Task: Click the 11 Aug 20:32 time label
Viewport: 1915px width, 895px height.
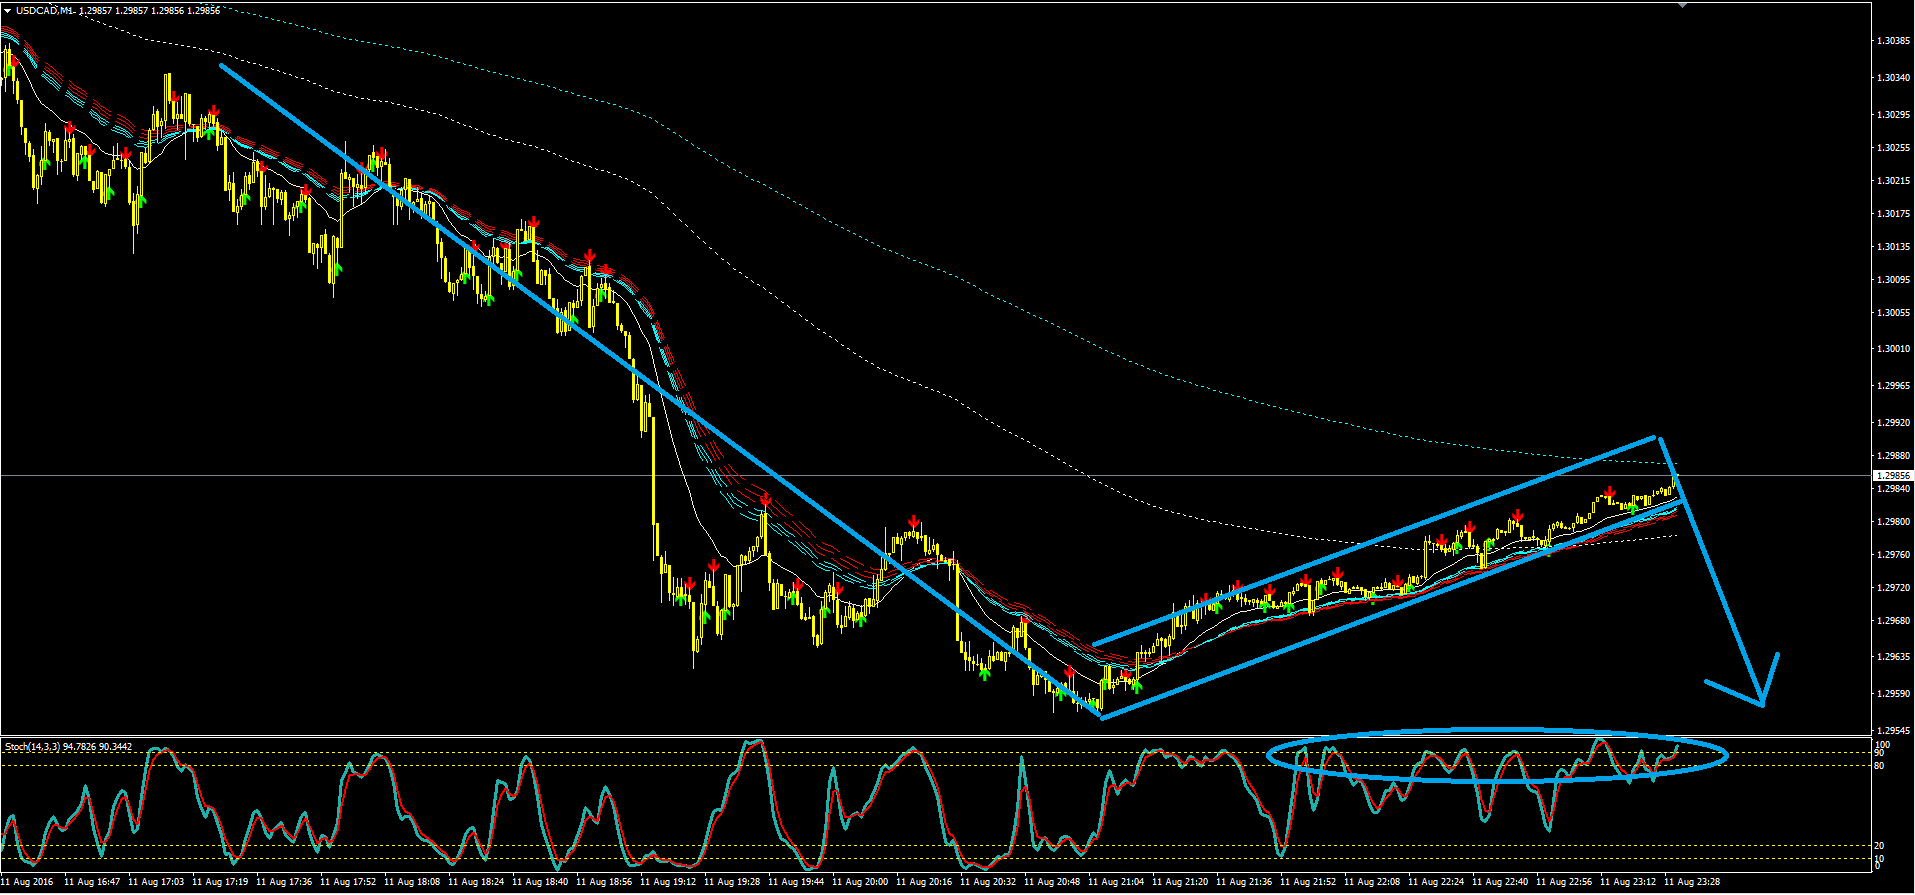Action: tap(988, 882)
